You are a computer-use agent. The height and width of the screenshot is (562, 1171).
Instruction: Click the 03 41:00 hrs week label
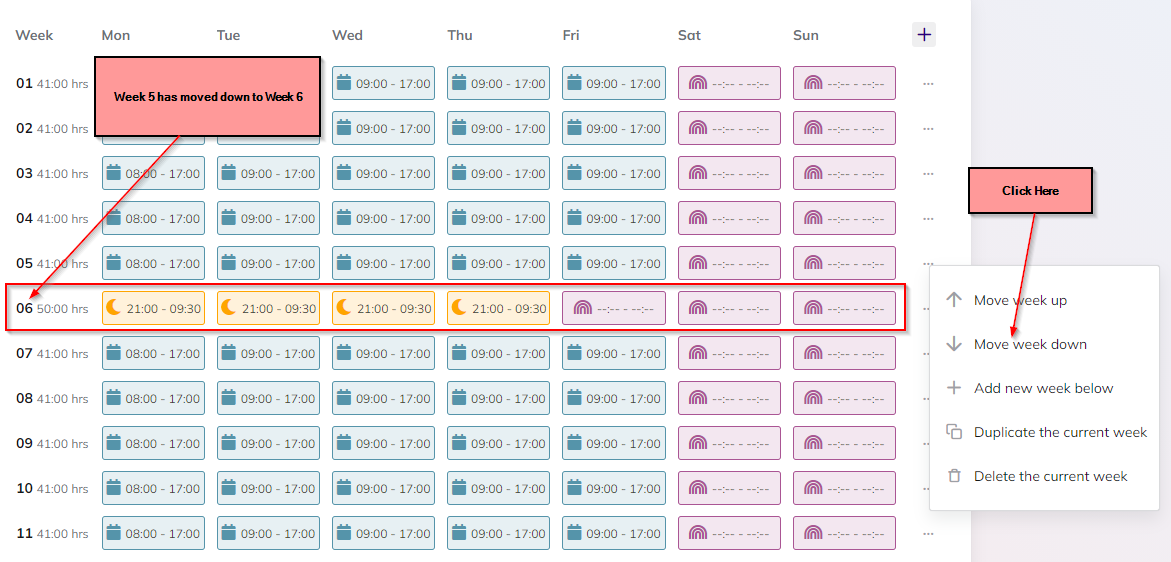point(52,173)
